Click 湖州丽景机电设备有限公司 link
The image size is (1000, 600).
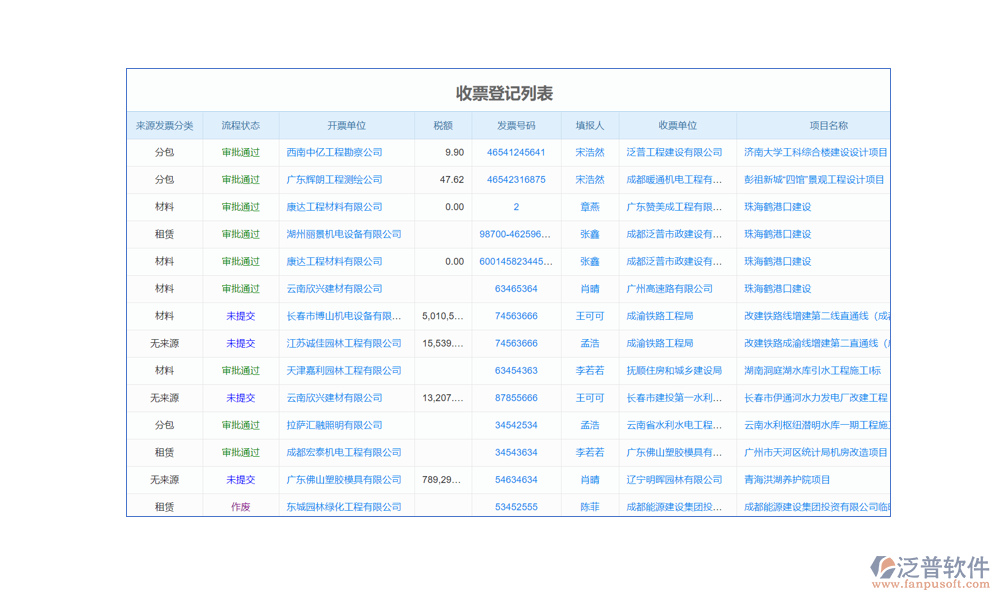click(x=343, y=235)
